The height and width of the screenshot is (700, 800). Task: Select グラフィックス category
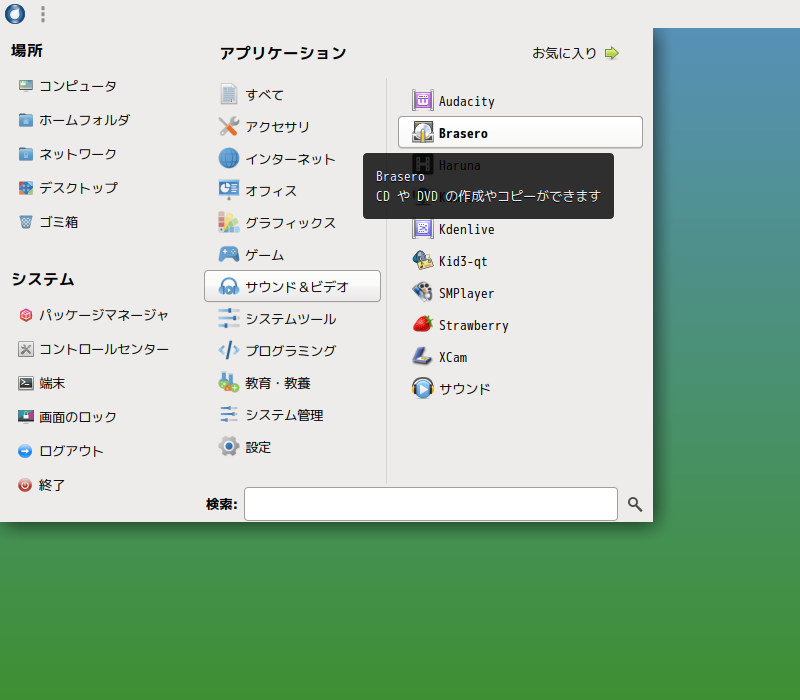292,222
